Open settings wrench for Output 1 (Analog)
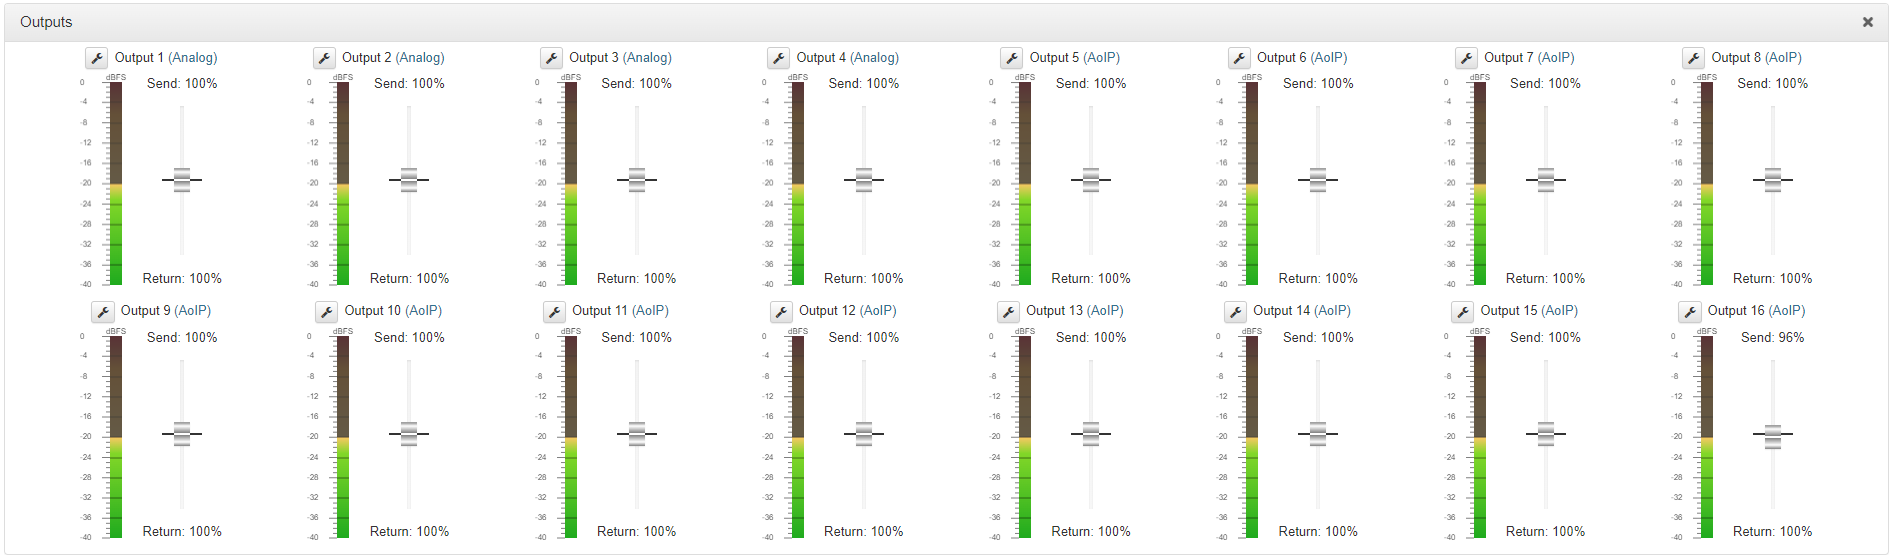Viewport: 1892px width, 557px height. coord(96,58)
